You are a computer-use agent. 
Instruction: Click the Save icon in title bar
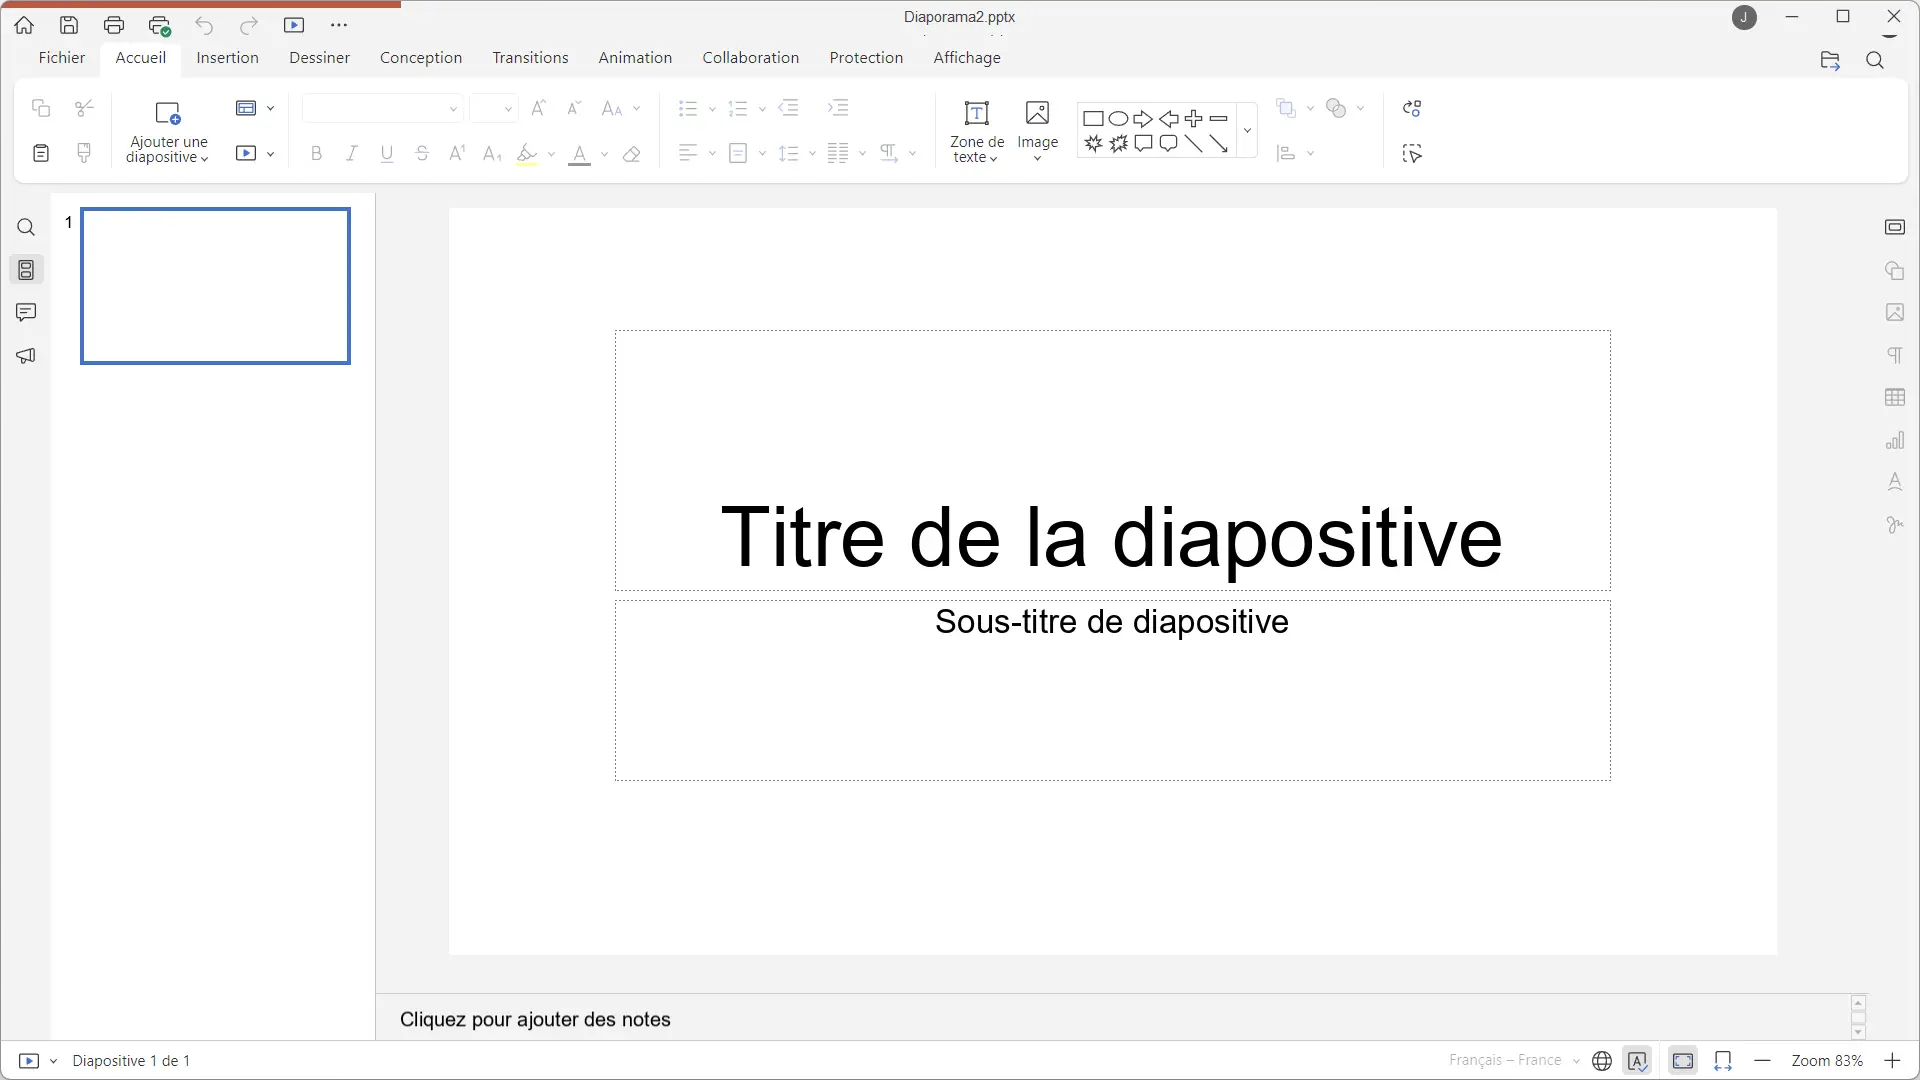coord(69,25)
